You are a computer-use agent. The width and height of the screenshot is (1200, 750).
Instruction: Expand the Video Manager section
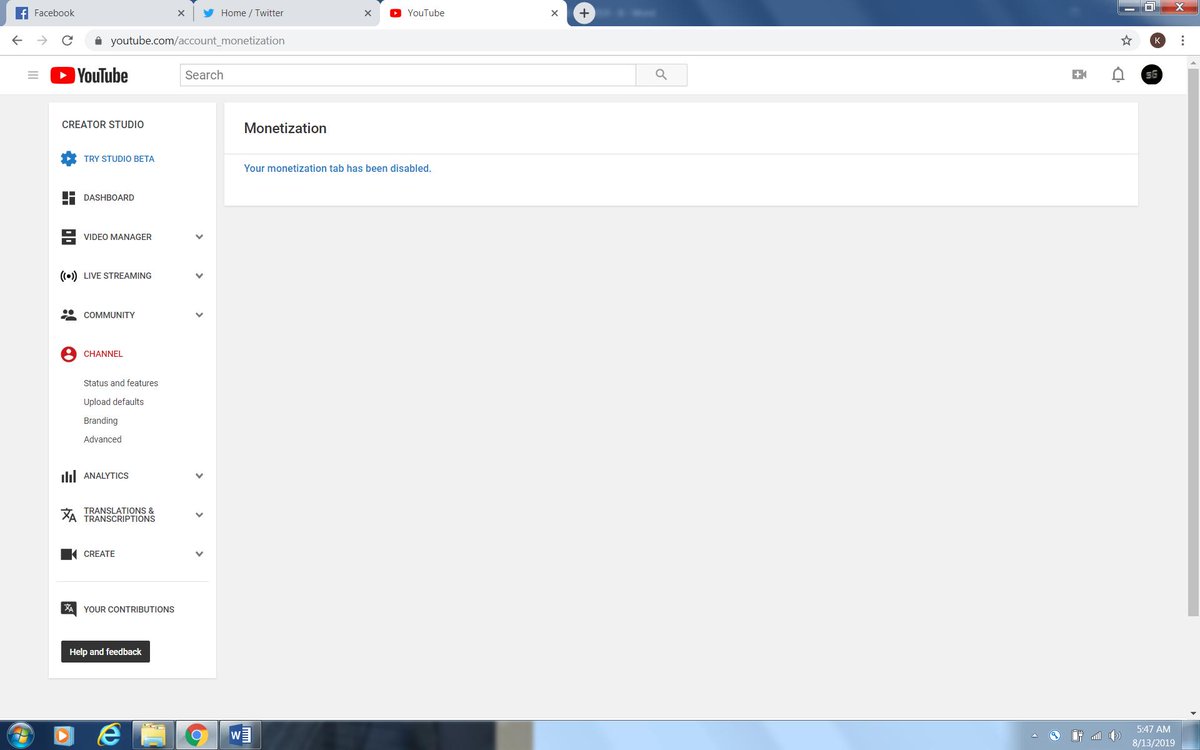[199, 237]
